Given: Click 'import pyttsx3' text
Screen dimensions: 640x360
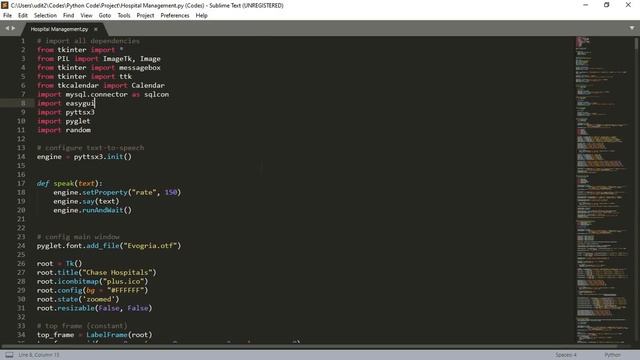Looking at the screenshot, I should point(66,112).
